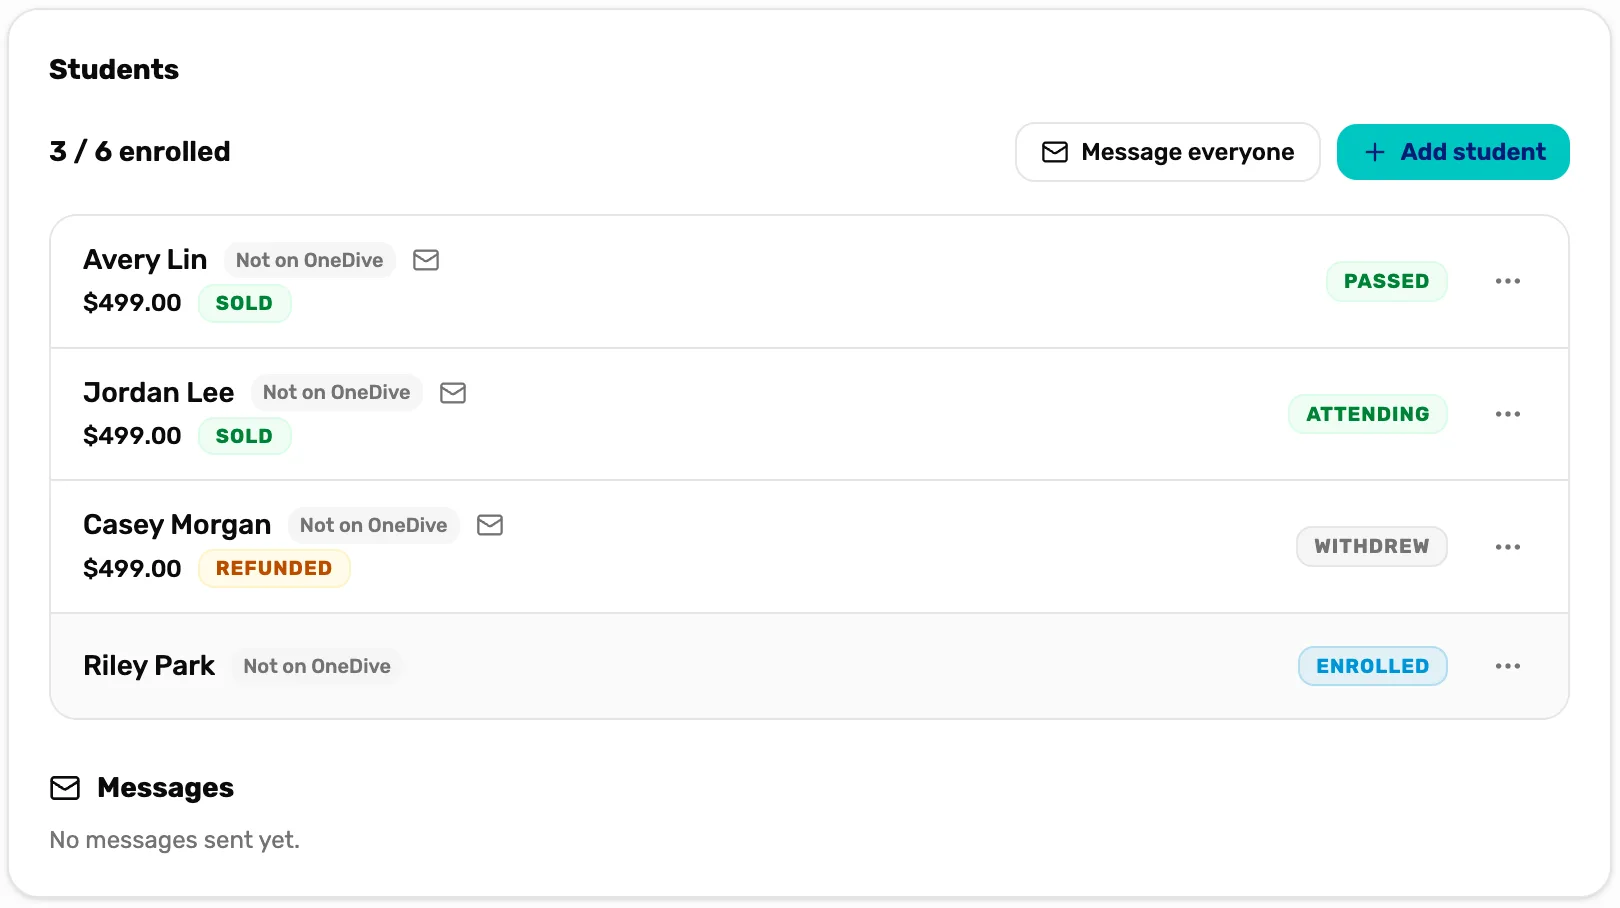Click the ENROLLED status badge

tap(1372, 666)
